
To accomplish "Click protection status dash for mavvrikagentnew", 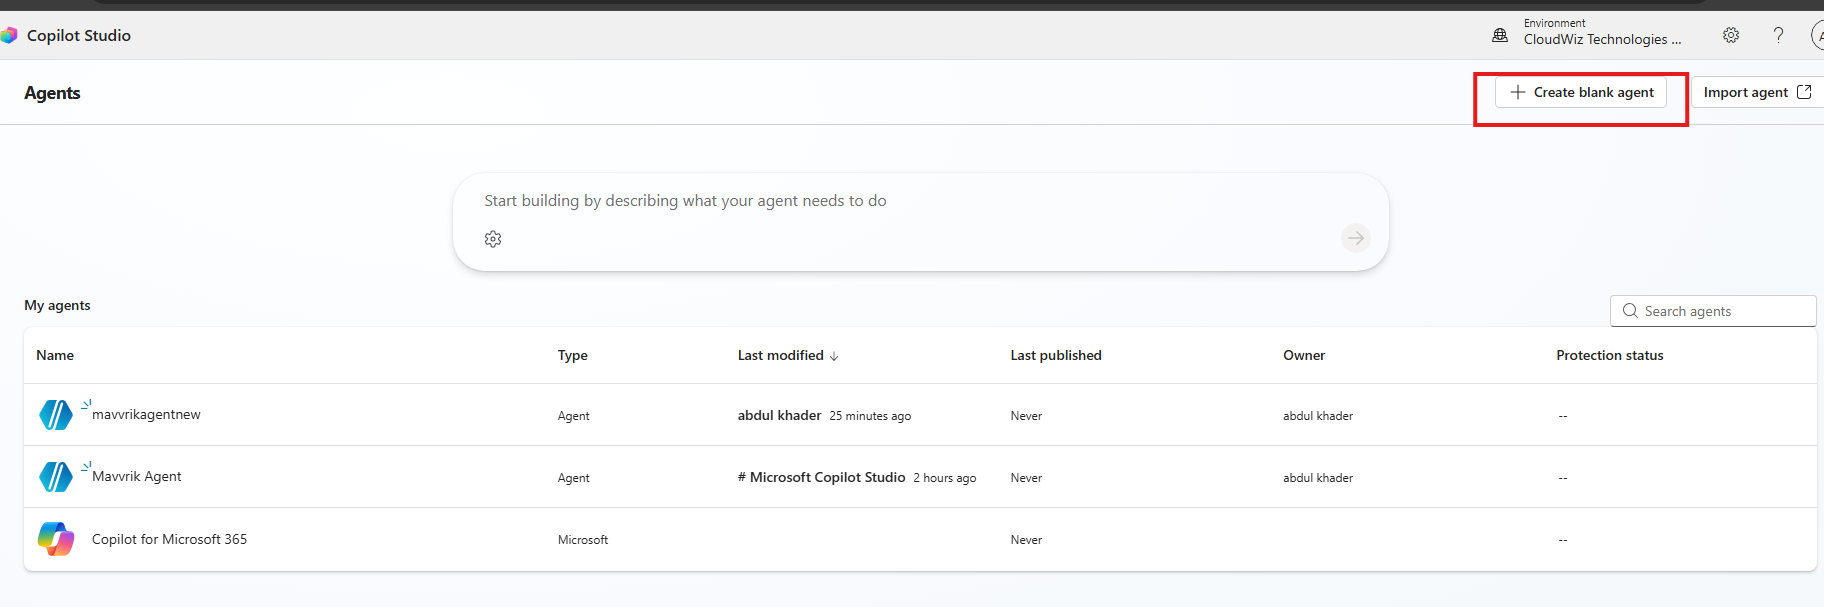I will [x=1562, y=416].
